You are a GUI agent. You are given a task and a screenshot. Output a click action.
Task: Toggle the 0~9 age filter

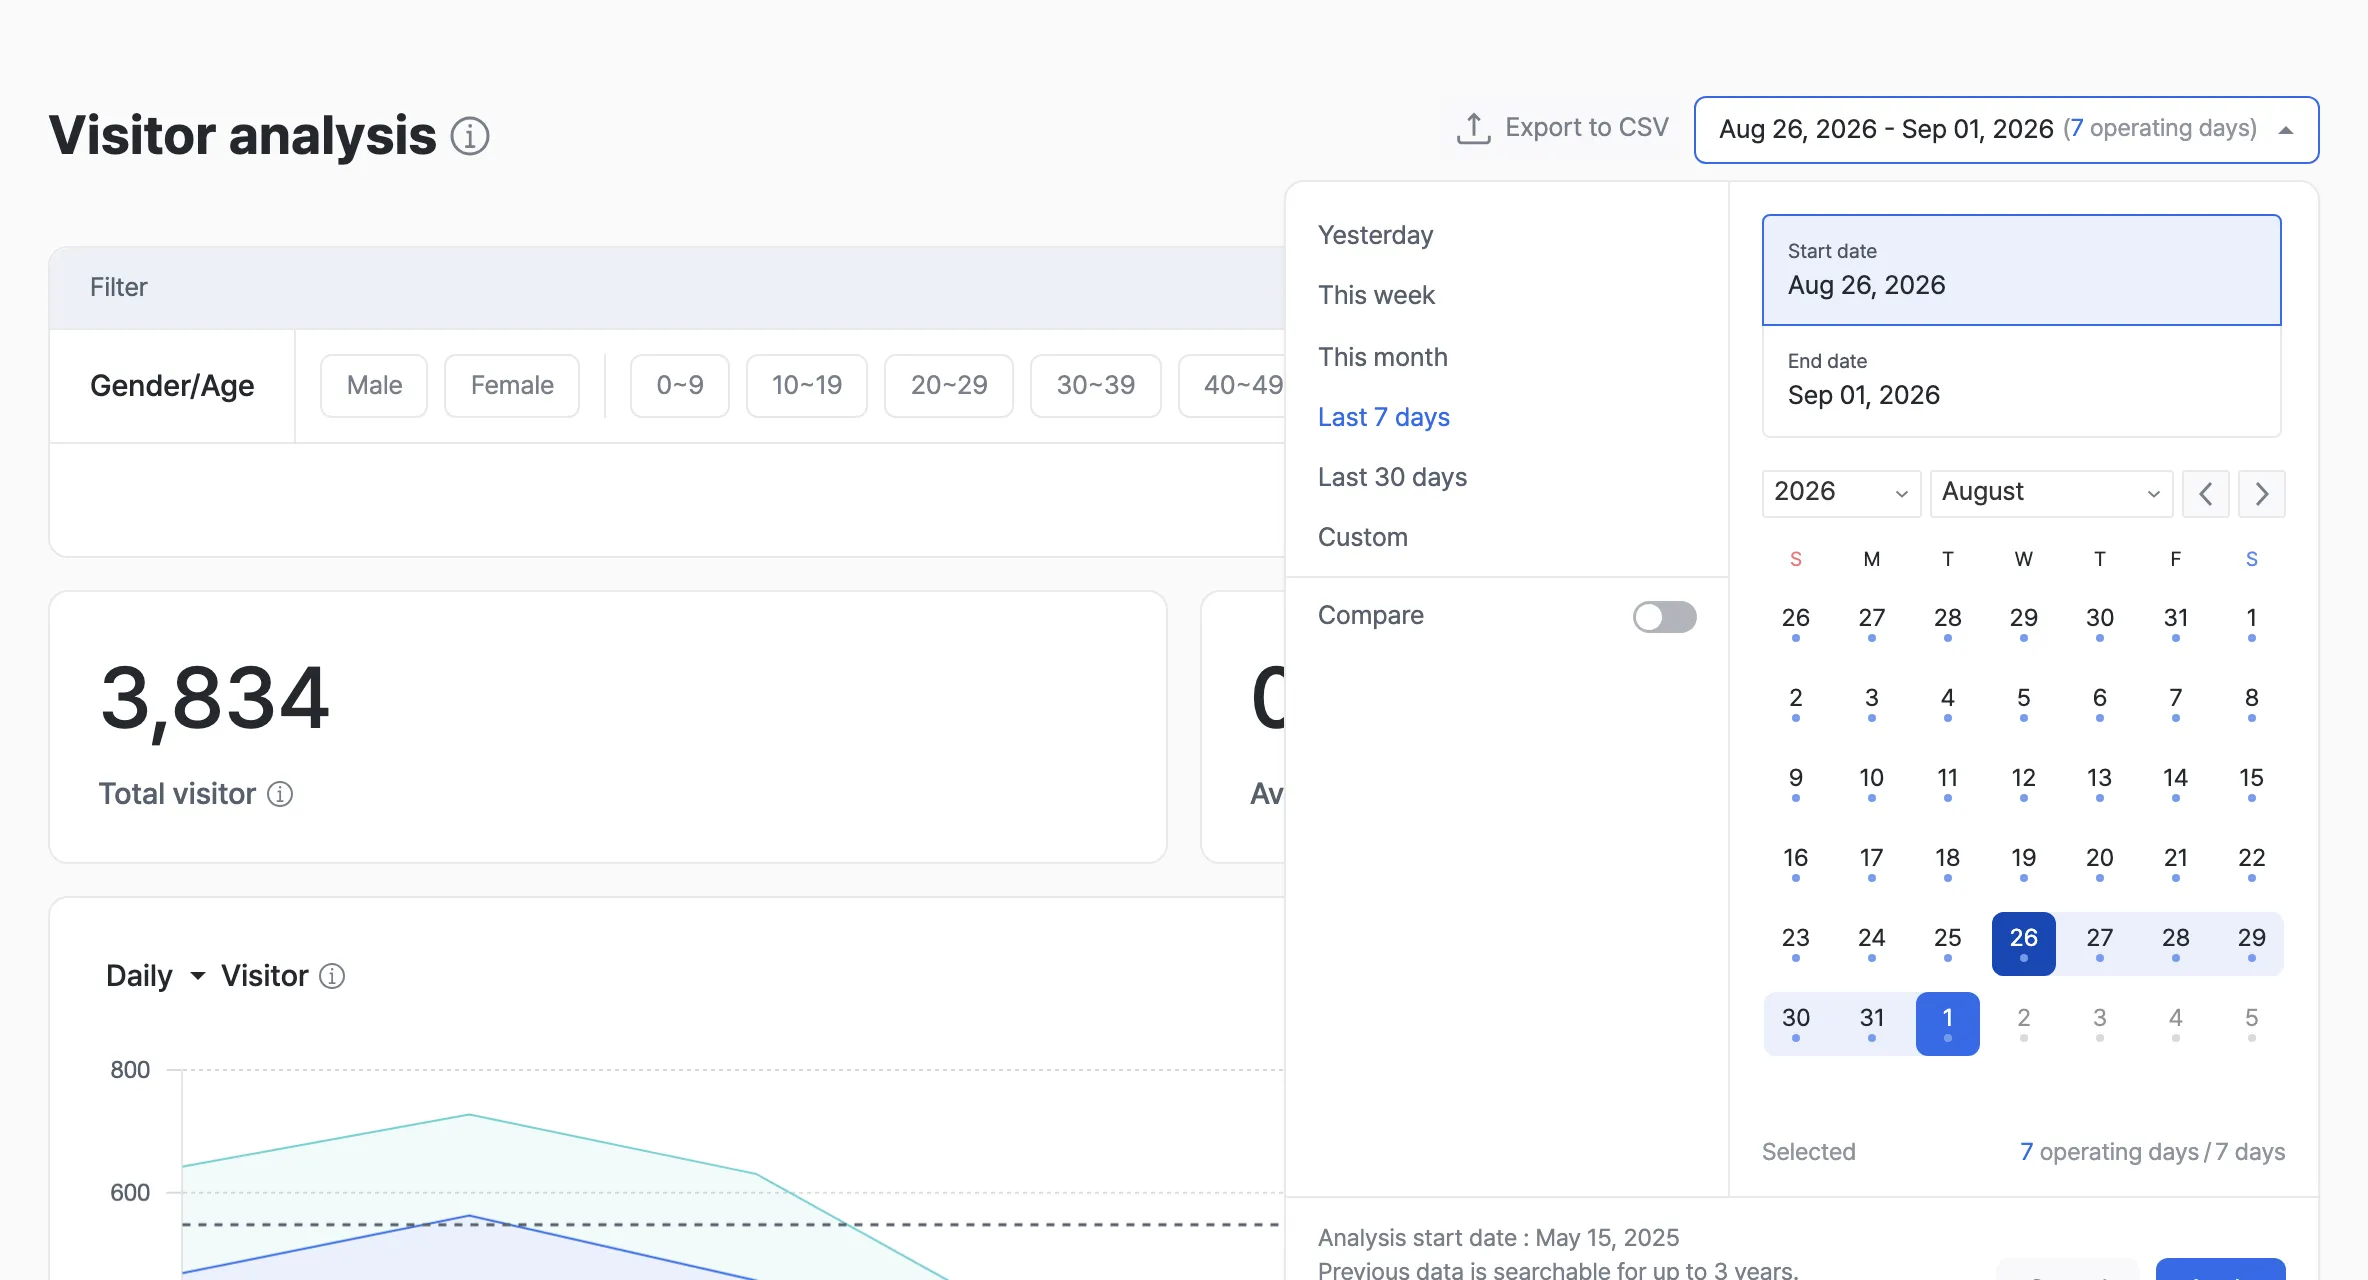pyautogui.click(x=680, y=386)
